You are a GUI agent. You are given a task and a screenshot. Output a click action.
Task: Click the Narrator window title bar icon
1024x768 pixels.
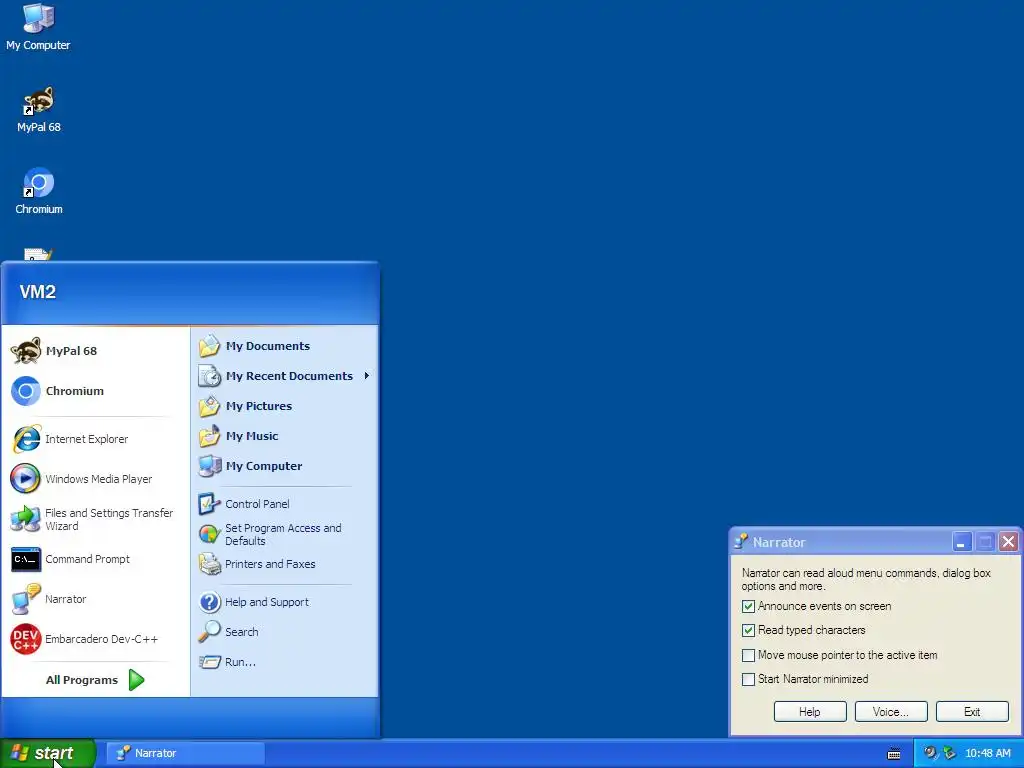point(741,541)
